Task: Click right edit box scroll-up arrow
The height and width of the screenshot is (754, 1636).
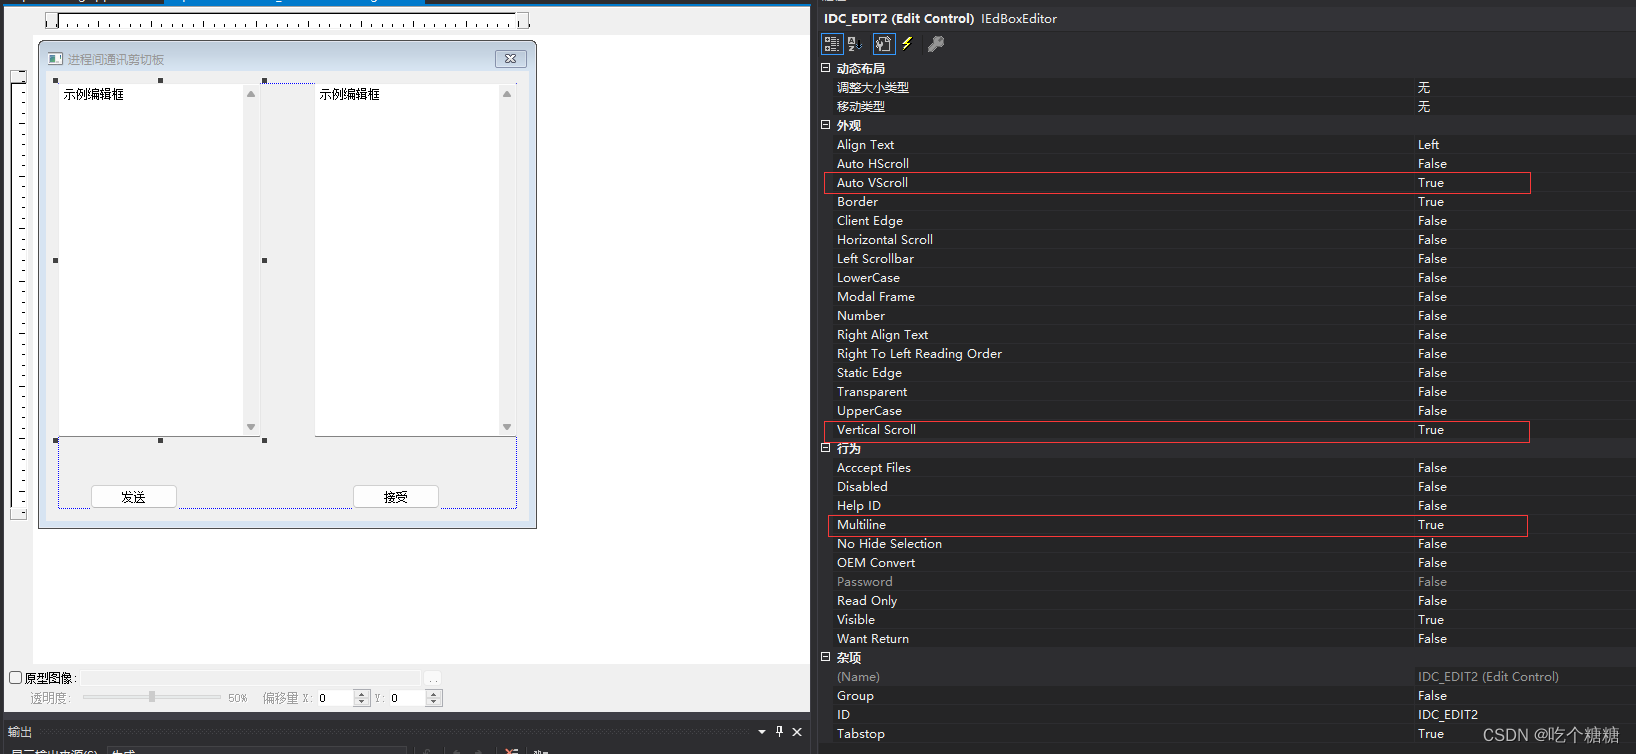Action: click(x=507, y=94)
